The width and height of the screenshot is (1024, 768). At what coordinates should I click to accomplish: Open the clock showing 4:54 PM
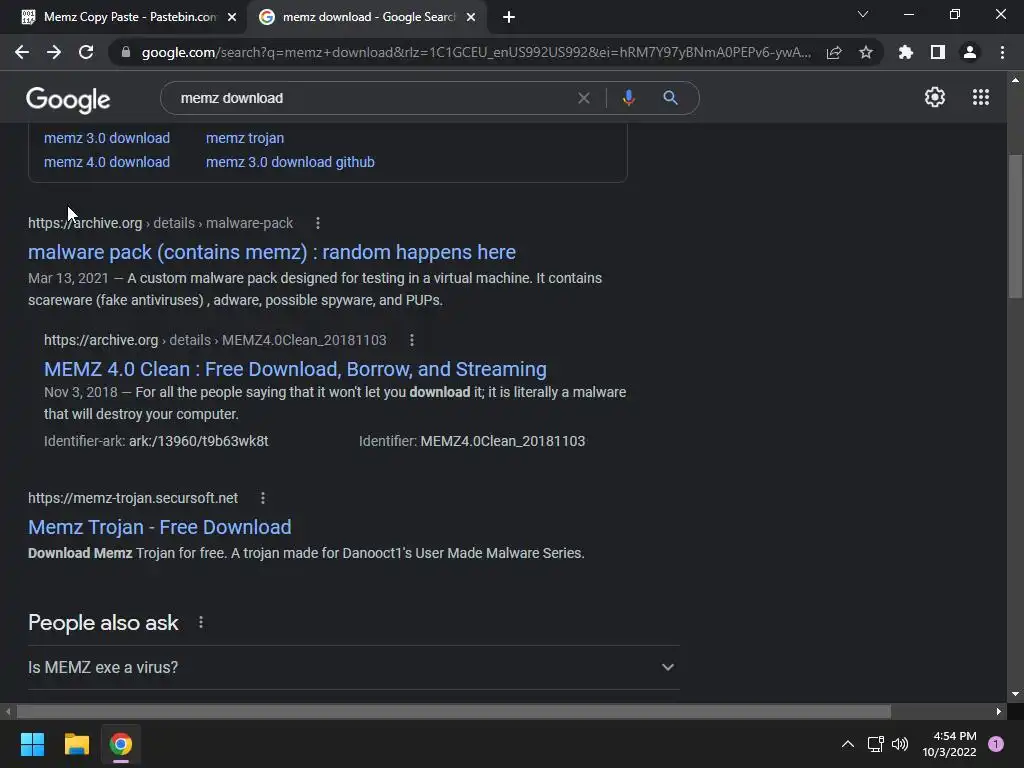[x=949, y=744]
